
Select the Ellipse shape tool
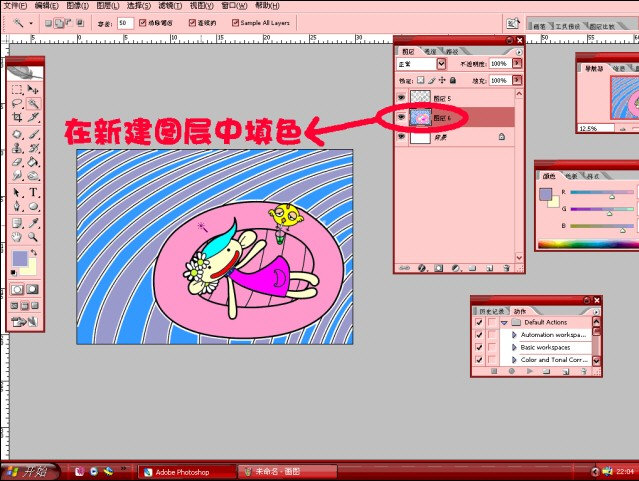coord(33,206)
